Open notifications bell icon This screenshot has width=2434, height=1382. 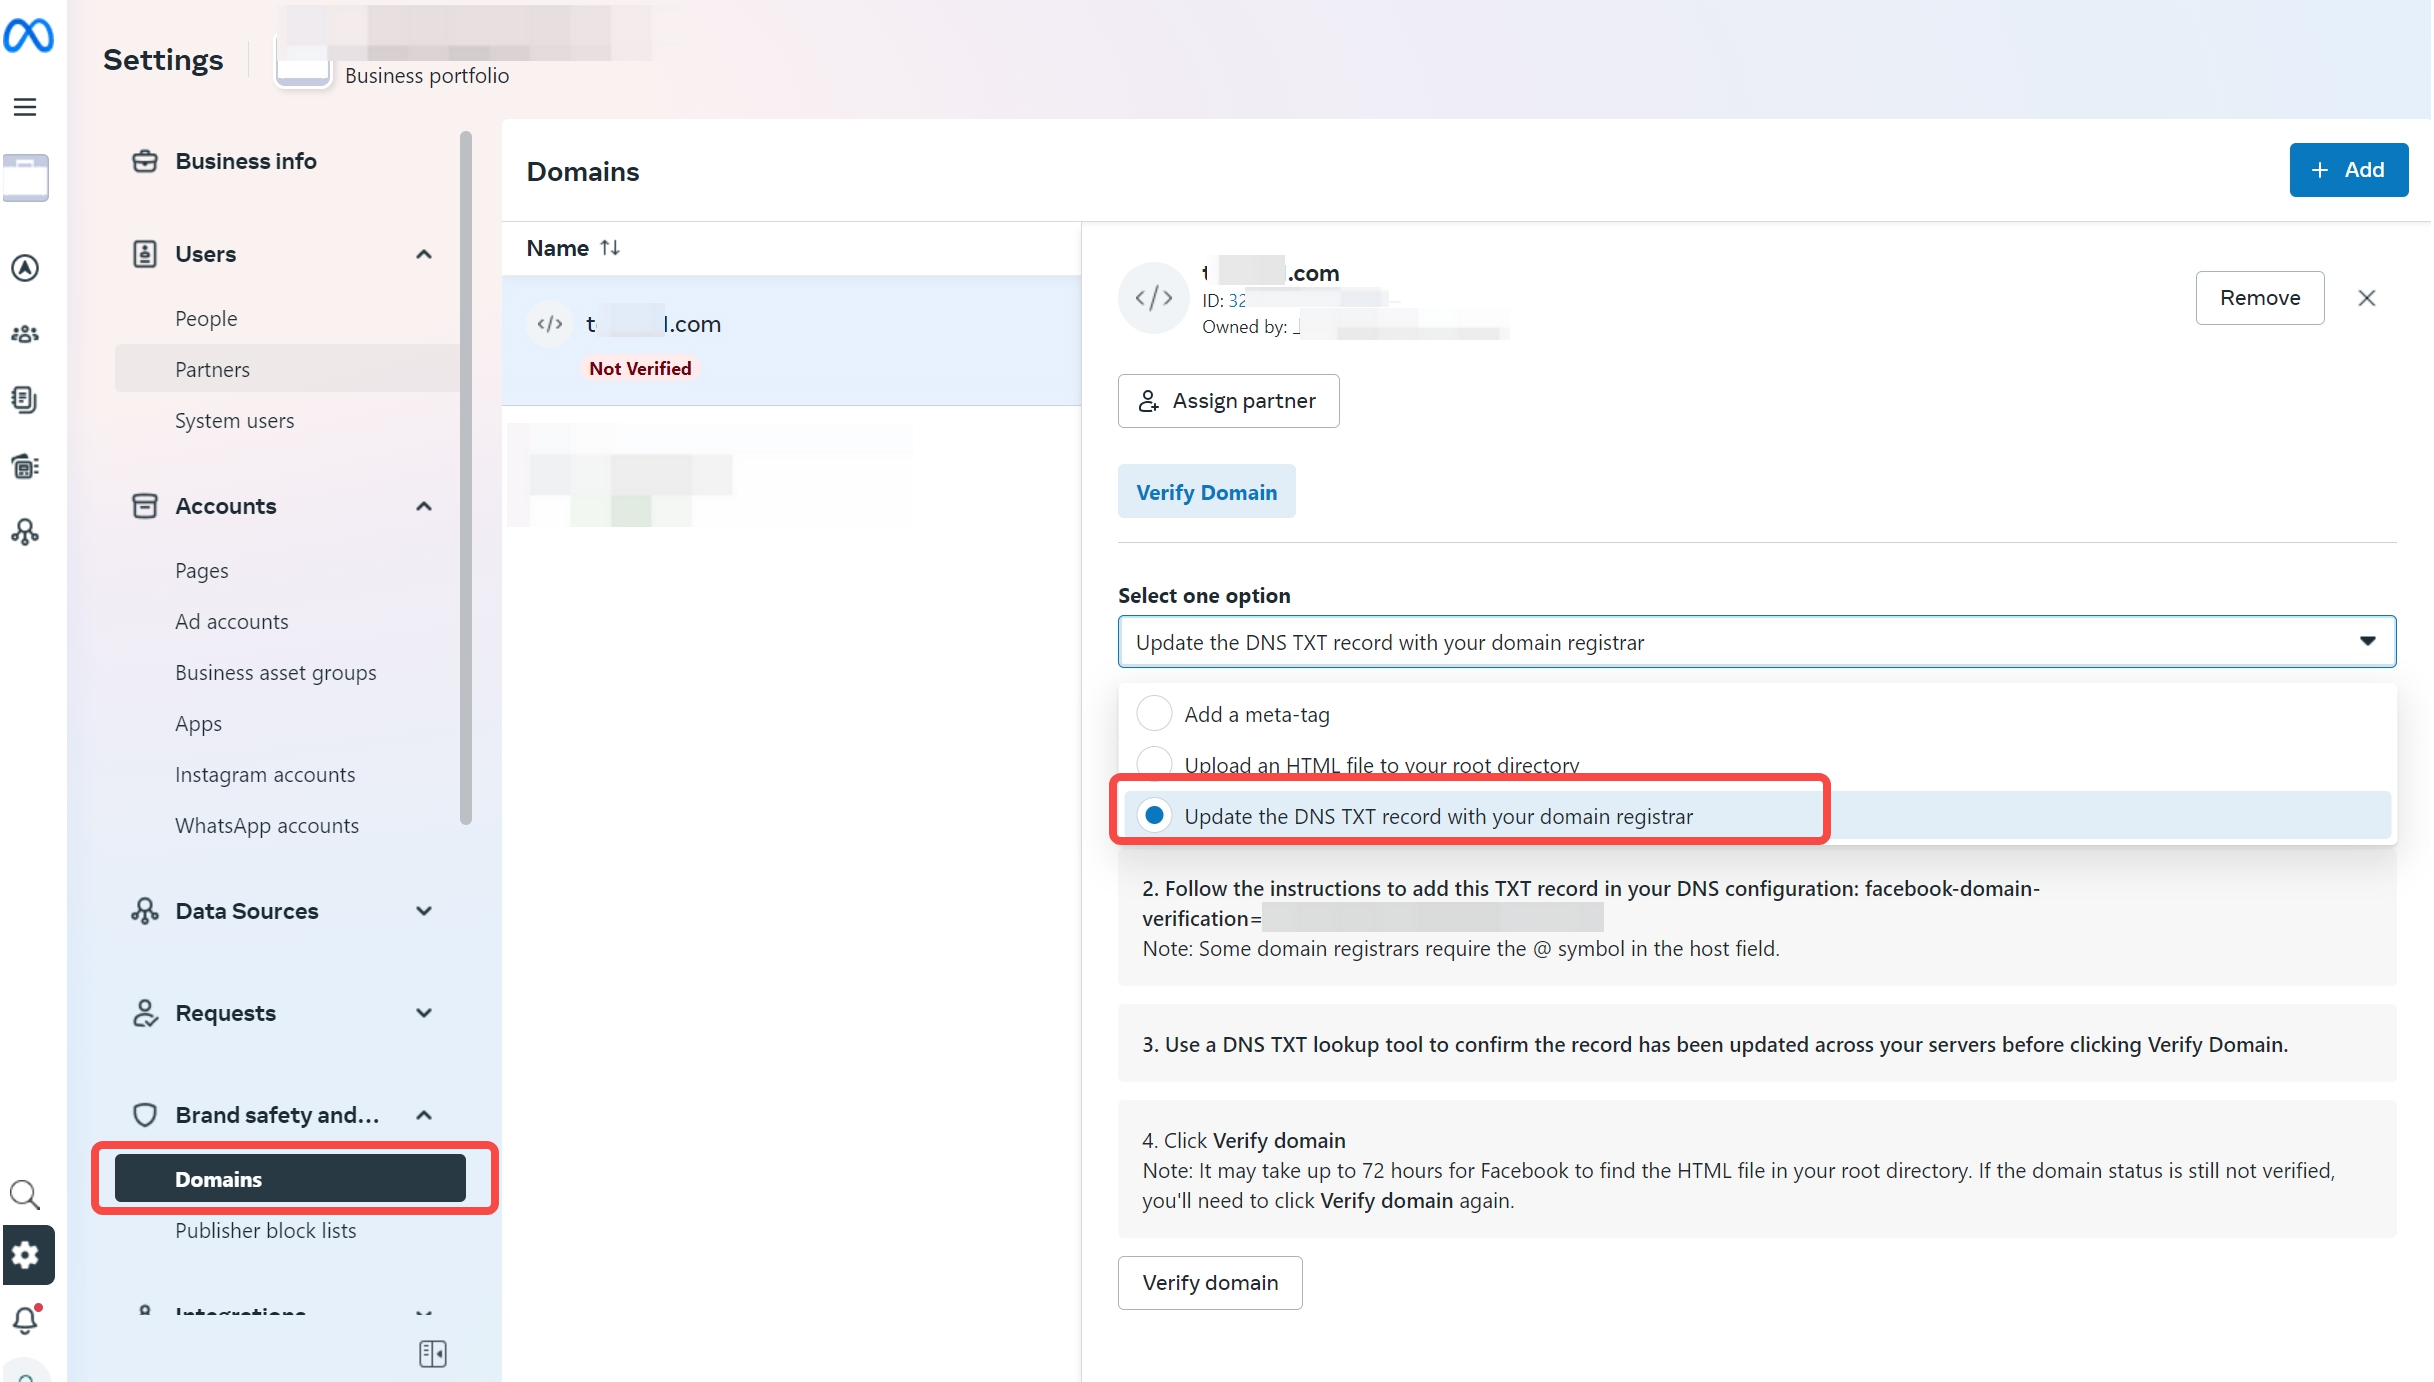[26, 1320]
